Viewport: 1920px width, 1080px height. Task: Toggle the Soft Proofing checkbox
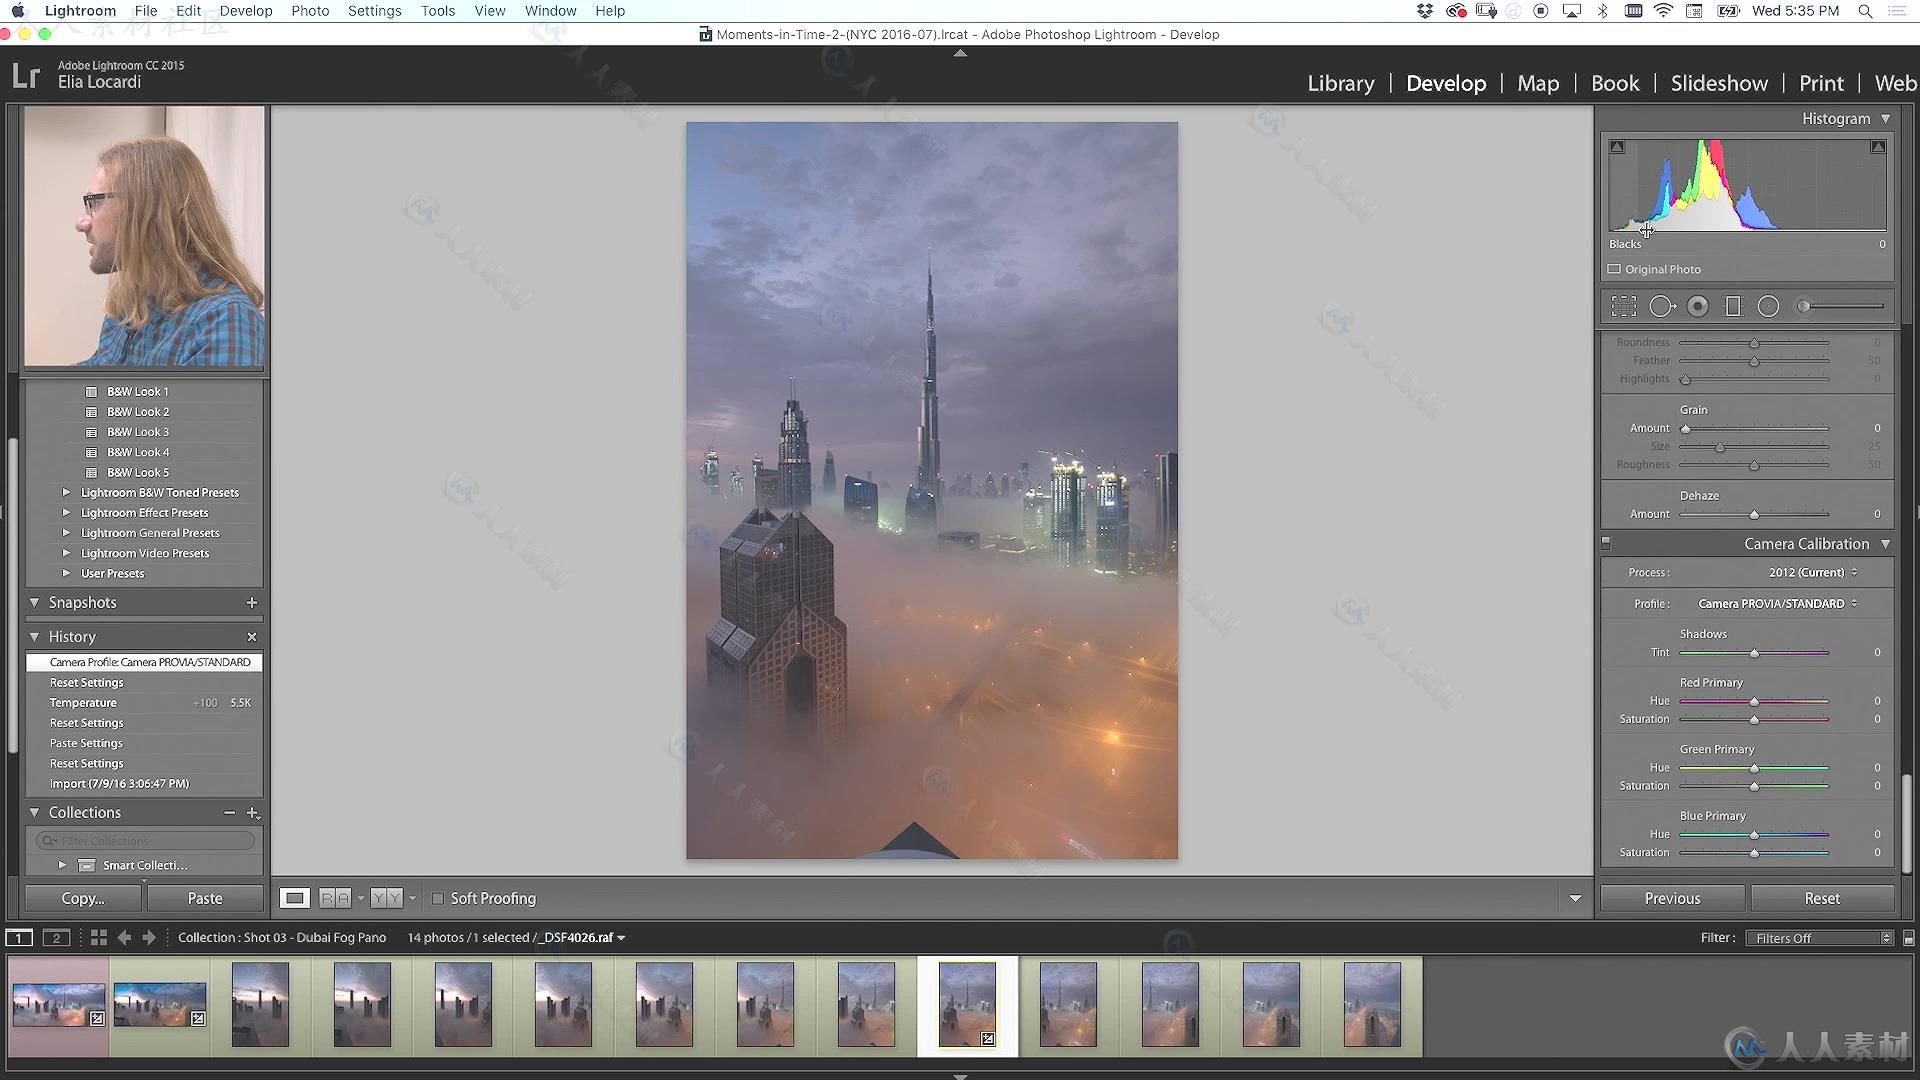[438, 898]
